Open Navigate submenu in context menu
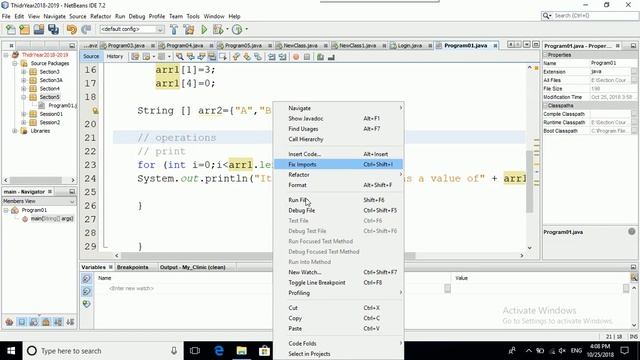The width and height of the screenshot is (640, 360). [338, 108]
